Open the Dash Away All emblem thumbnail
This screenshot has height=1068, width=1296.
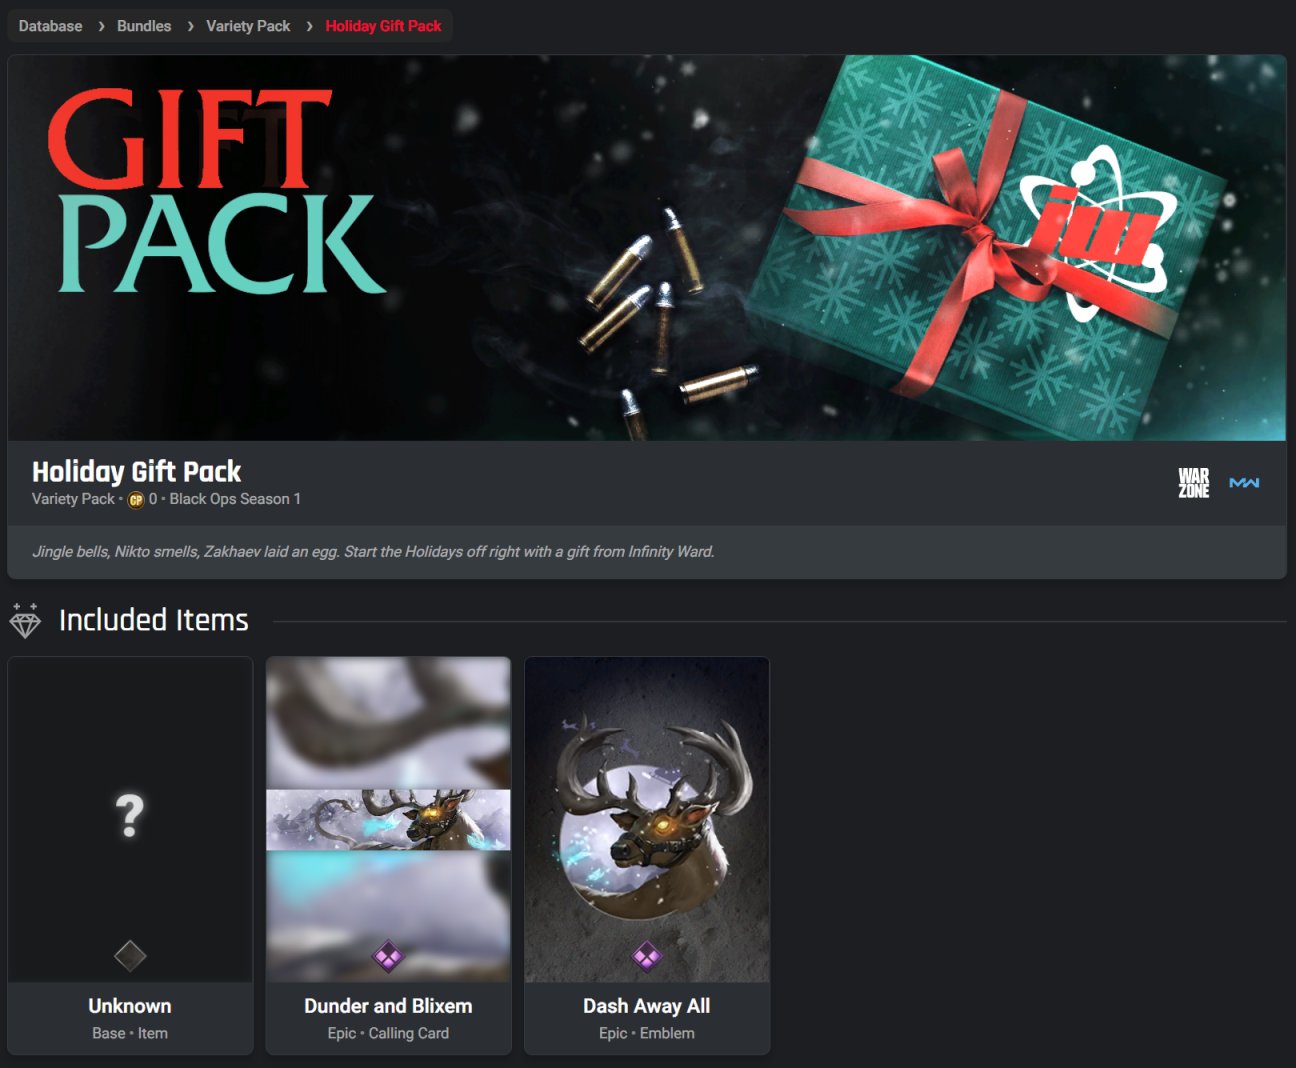[647, 819]
